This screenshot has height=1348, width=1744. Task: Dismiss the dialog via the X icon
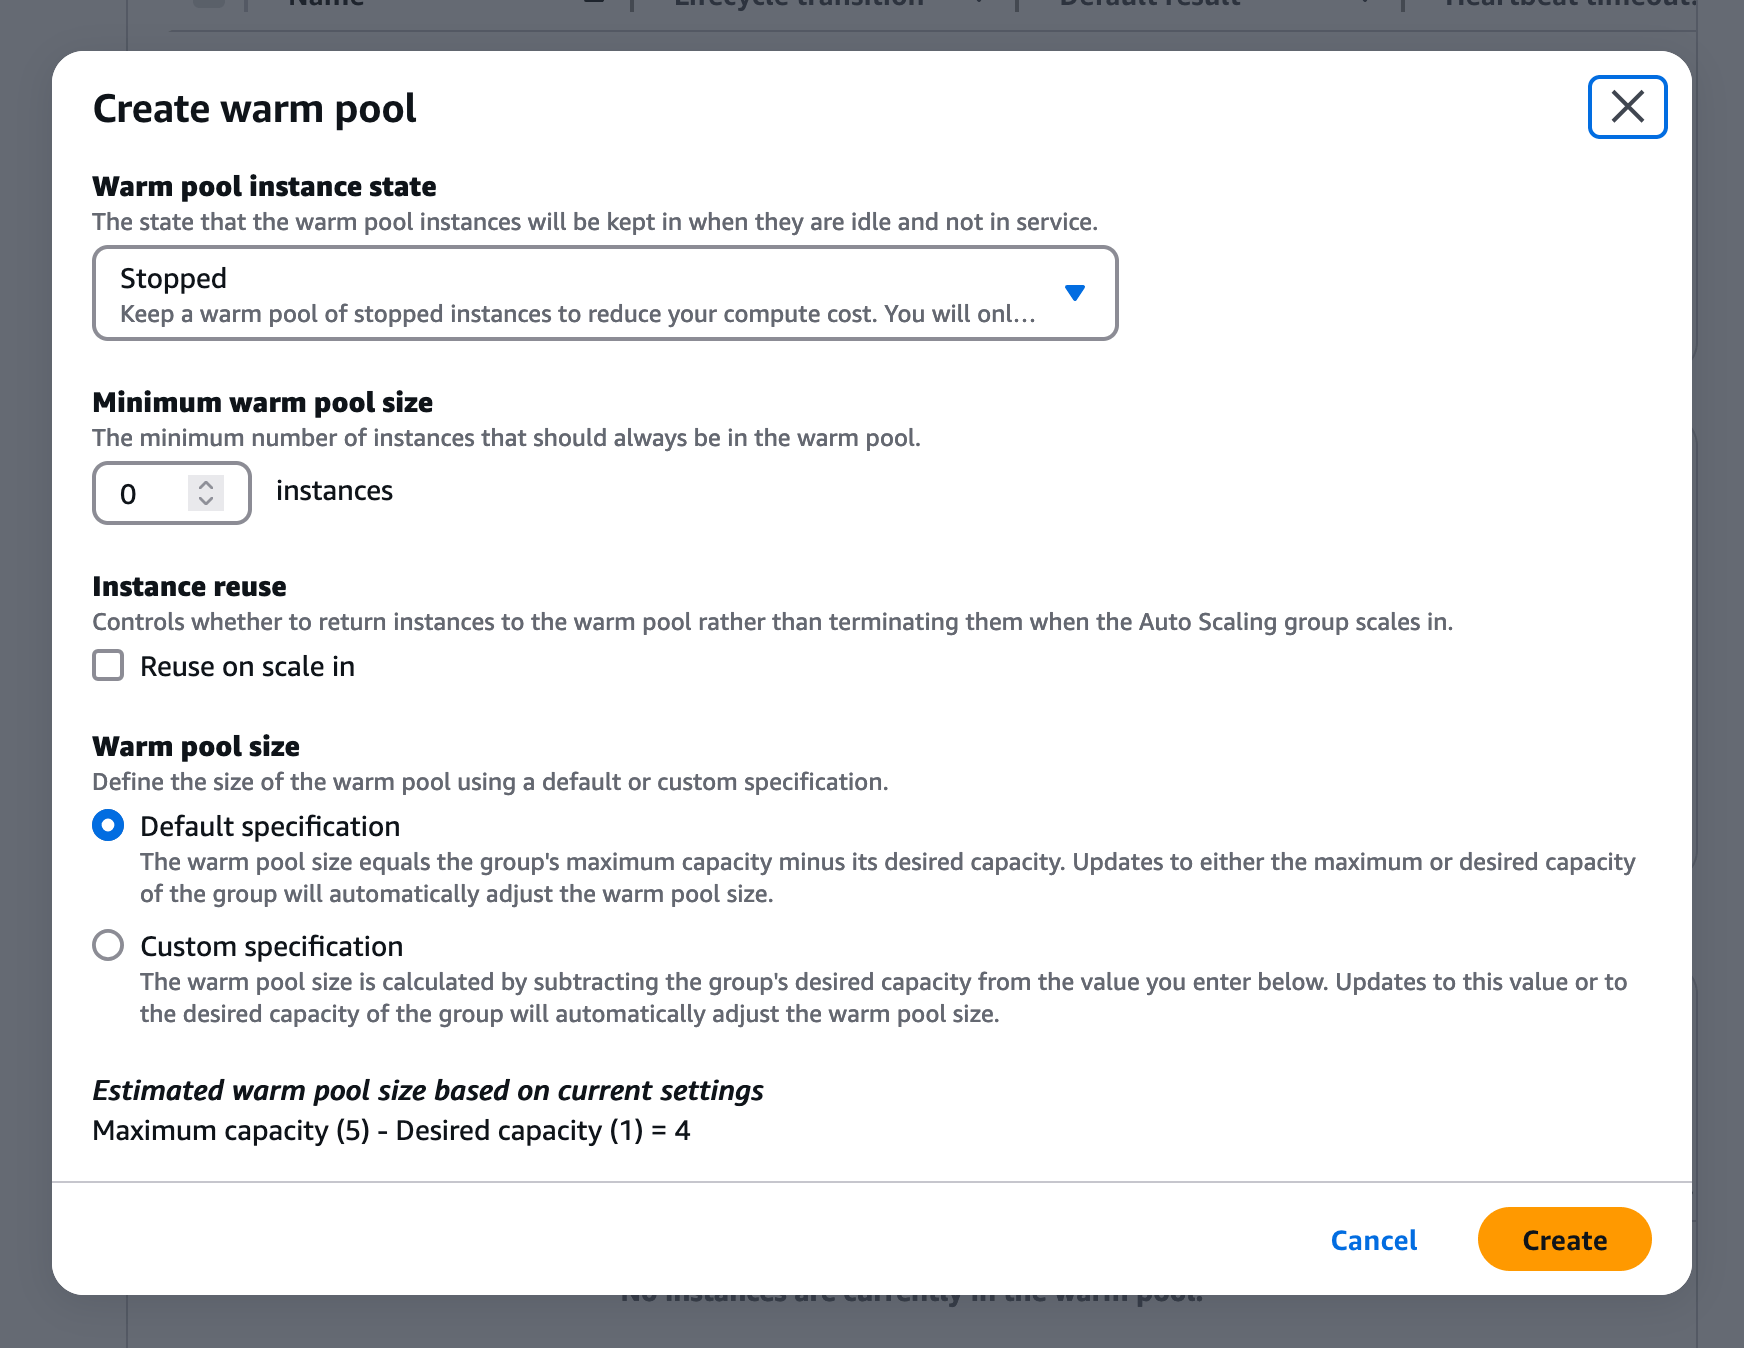pos(1627,107)
